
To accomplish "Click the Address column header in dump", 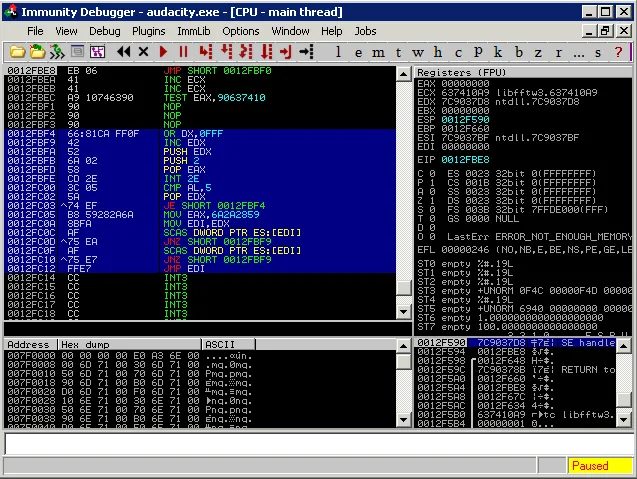I will 30,344.
